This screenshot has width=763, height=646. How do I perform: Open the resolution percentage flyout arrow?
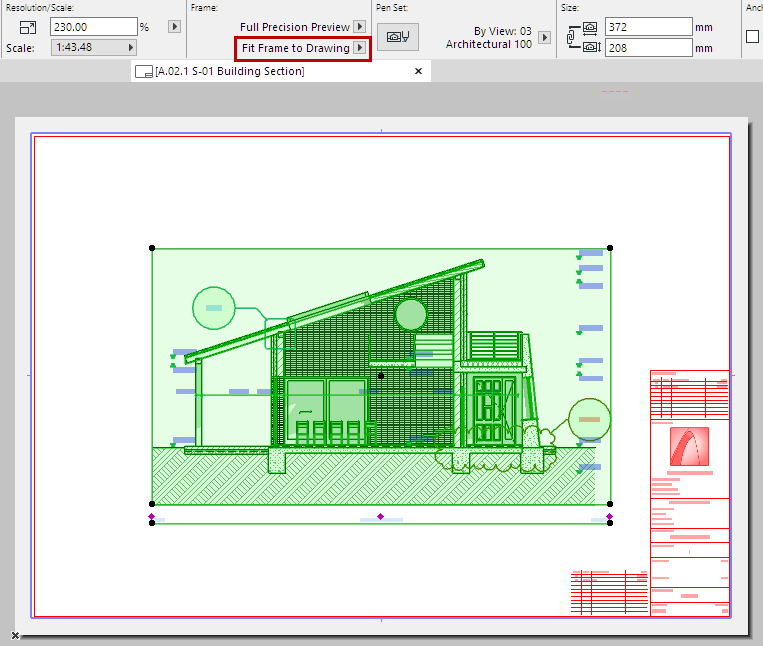pyautogui.click(x=174, y=27)
